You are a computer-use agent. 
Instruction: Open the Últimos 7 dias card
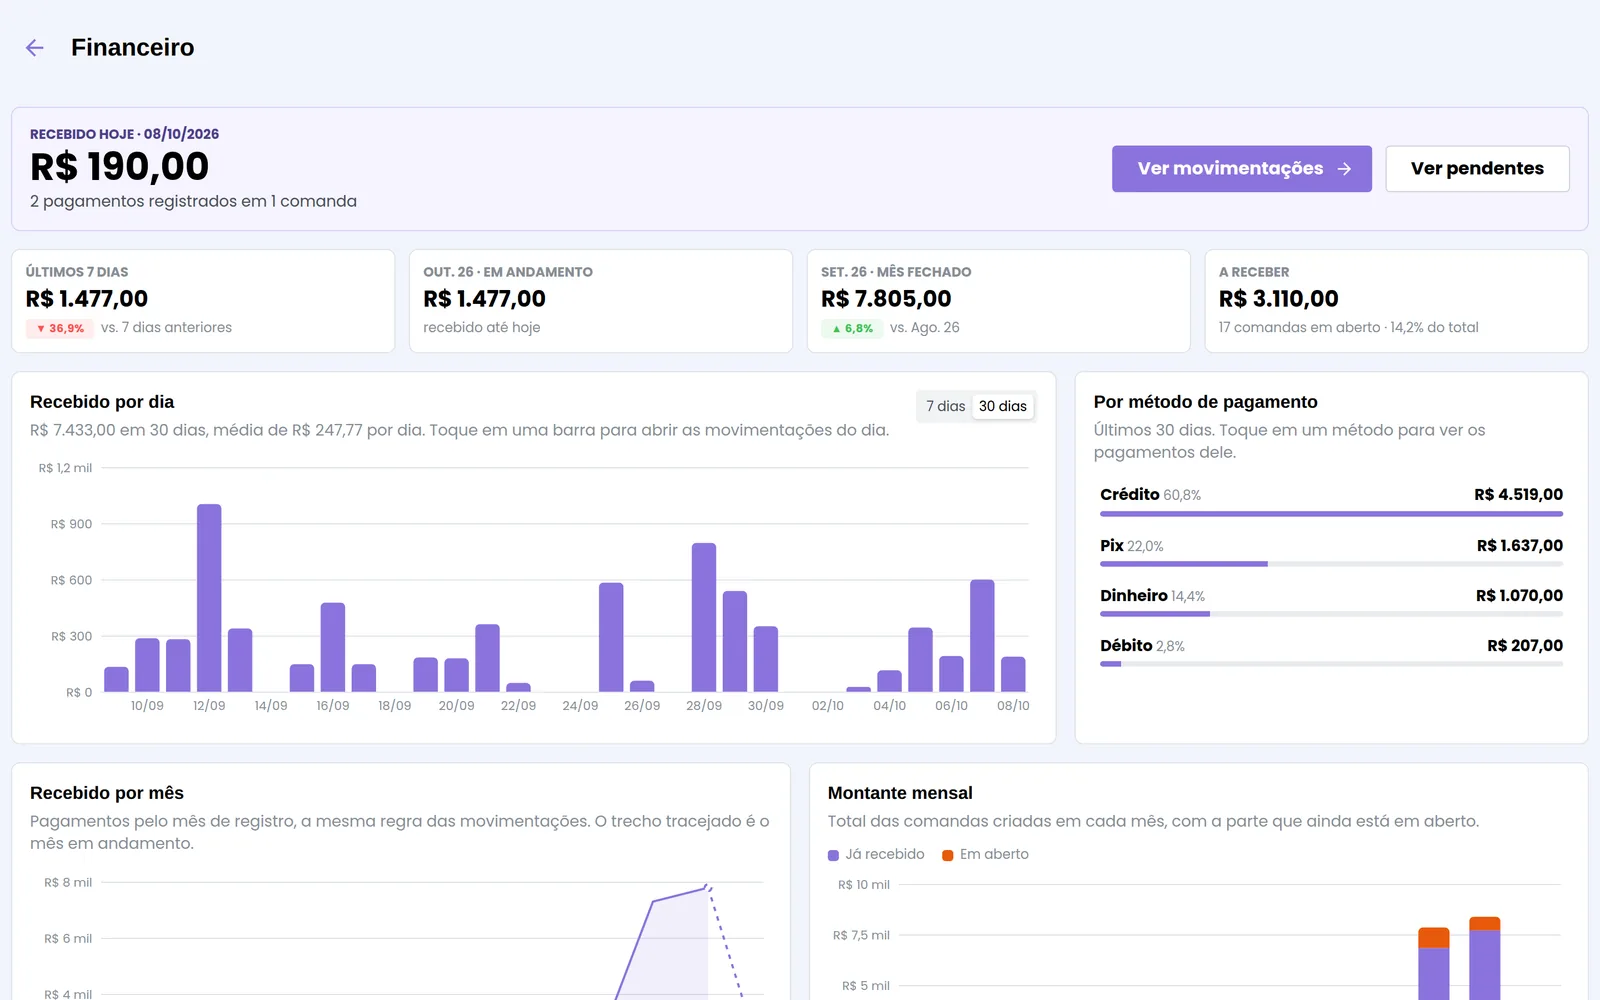click(203, 301)
